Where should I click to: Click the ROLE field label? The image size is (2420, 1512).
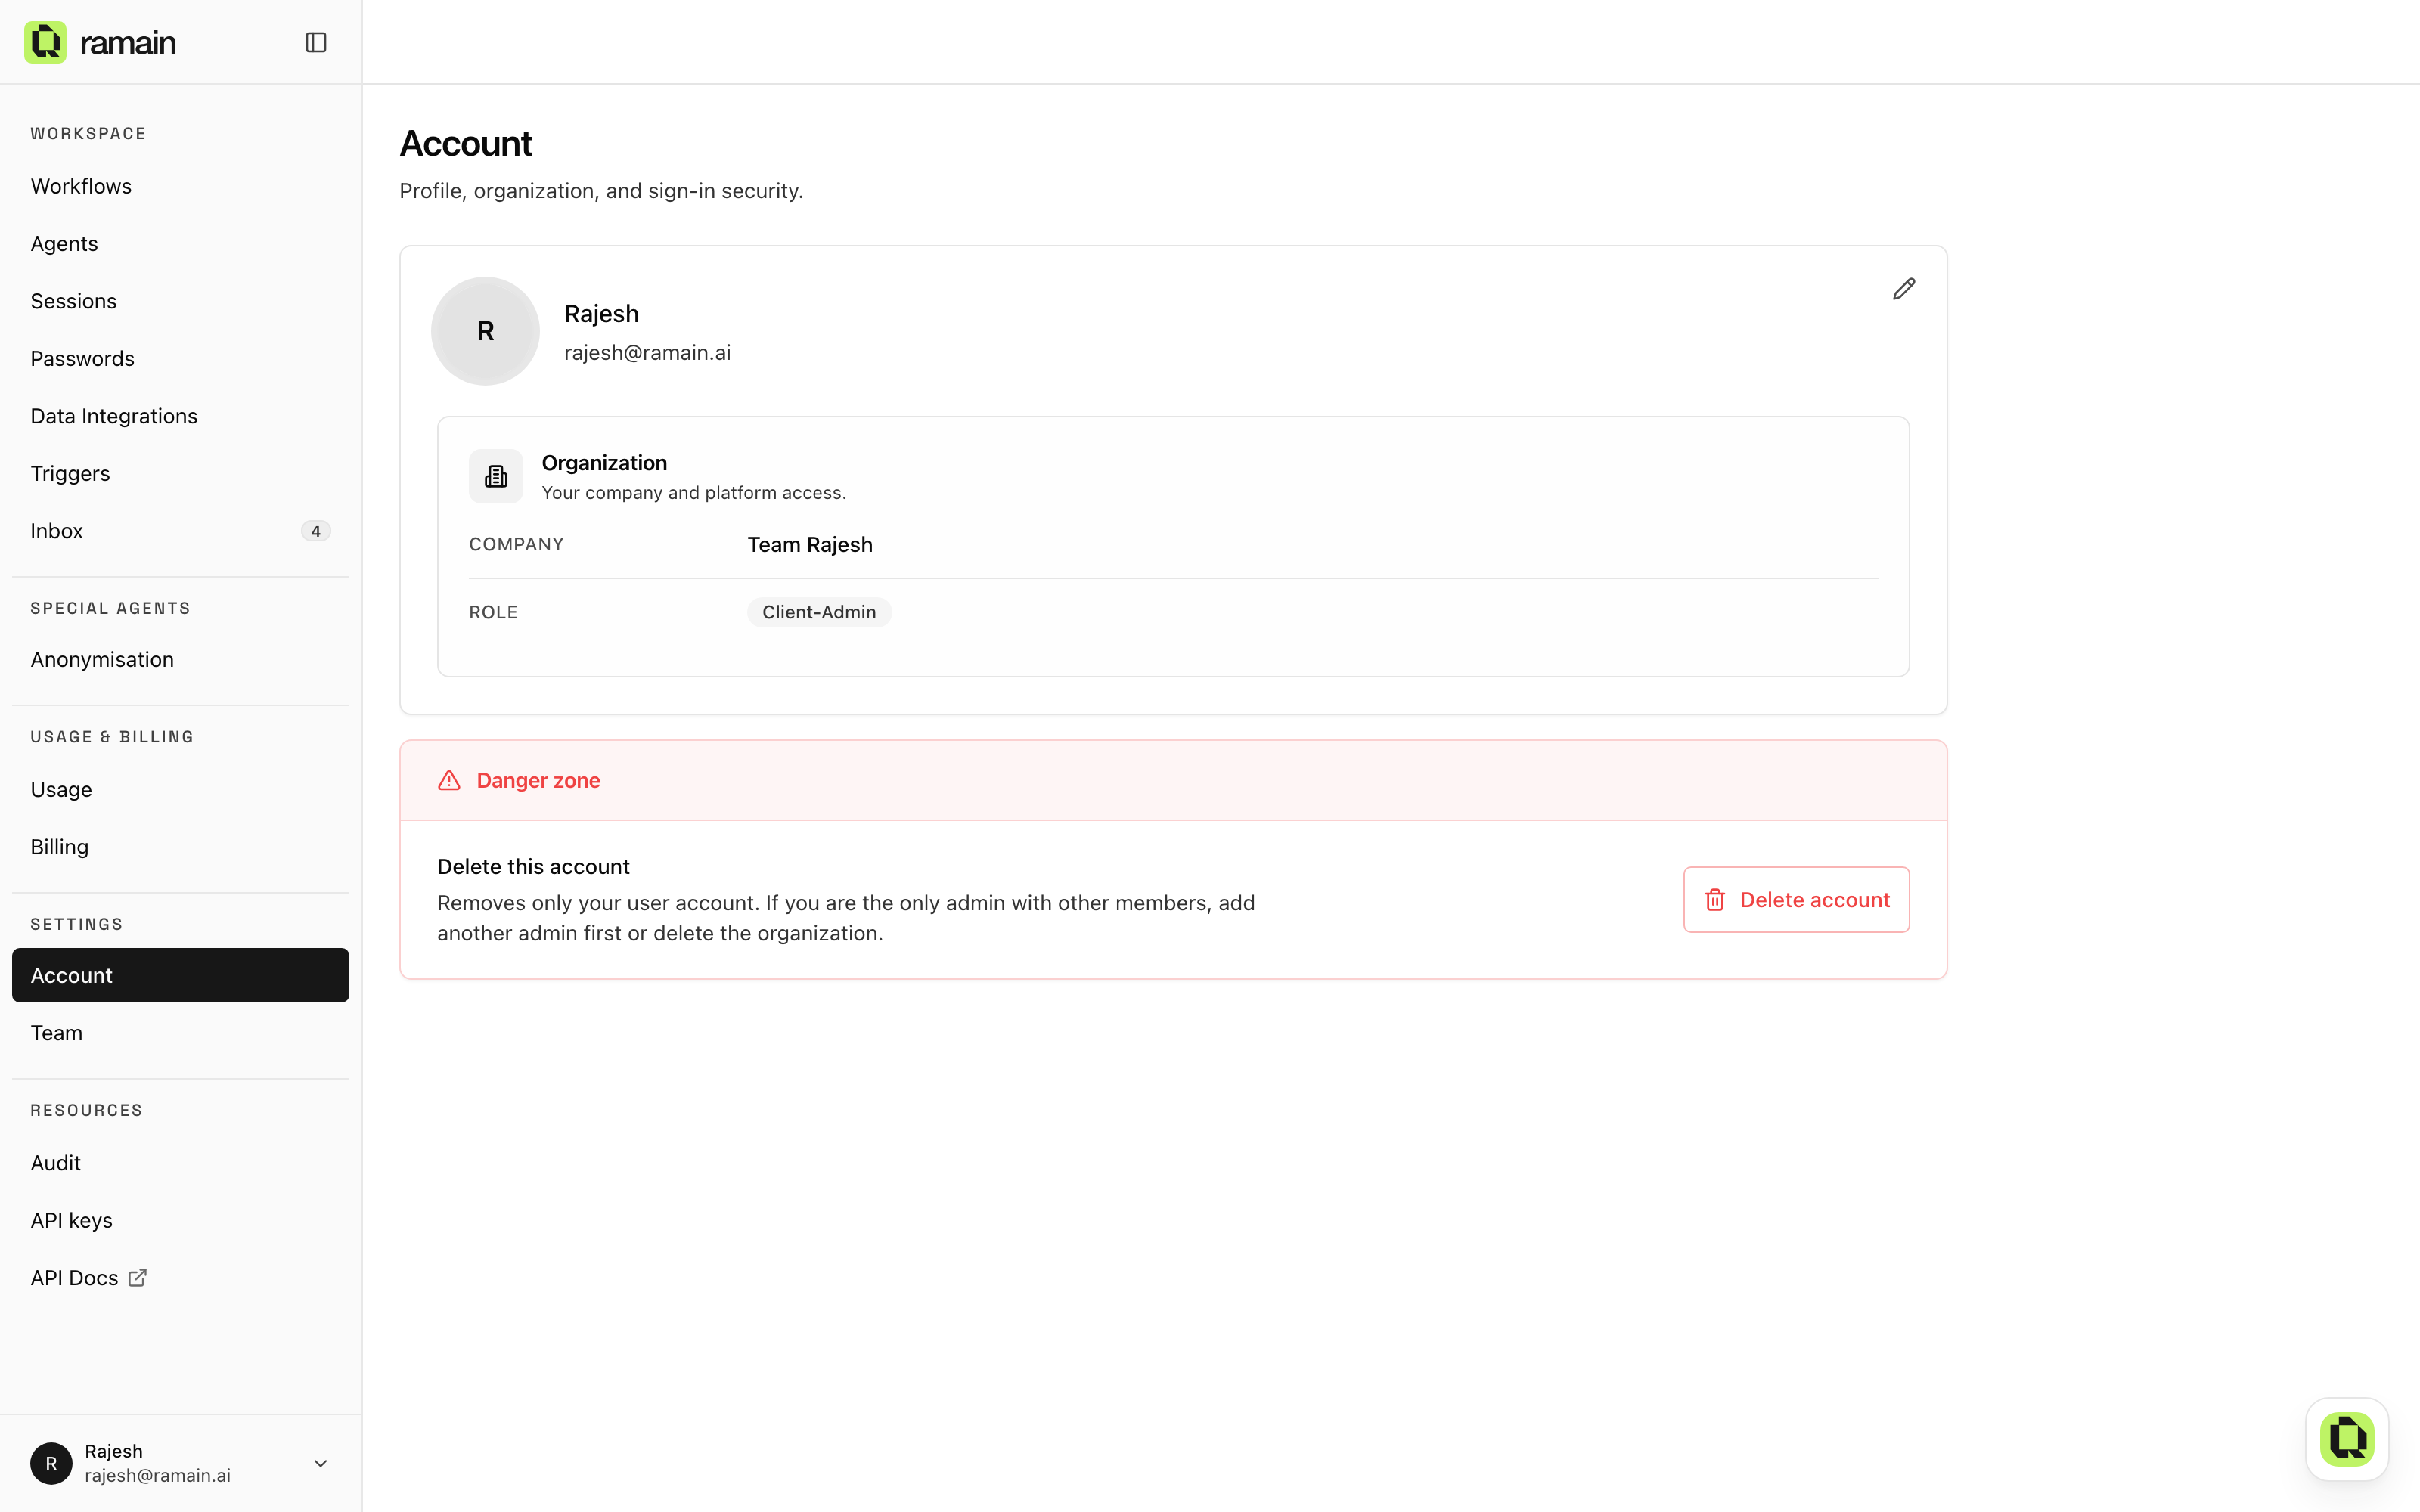point(493,612)
